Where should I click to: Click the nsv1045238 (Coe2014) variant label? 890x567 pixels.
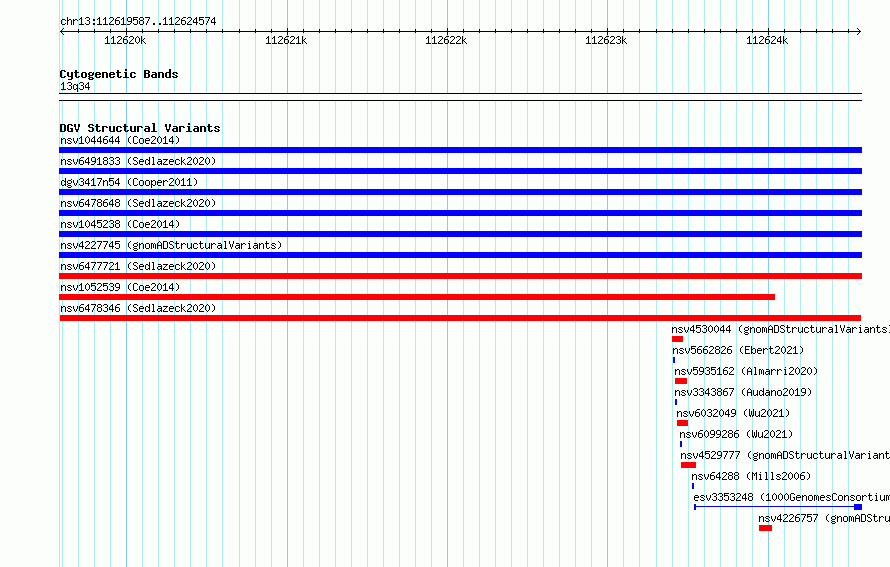(x=120, y=224)
